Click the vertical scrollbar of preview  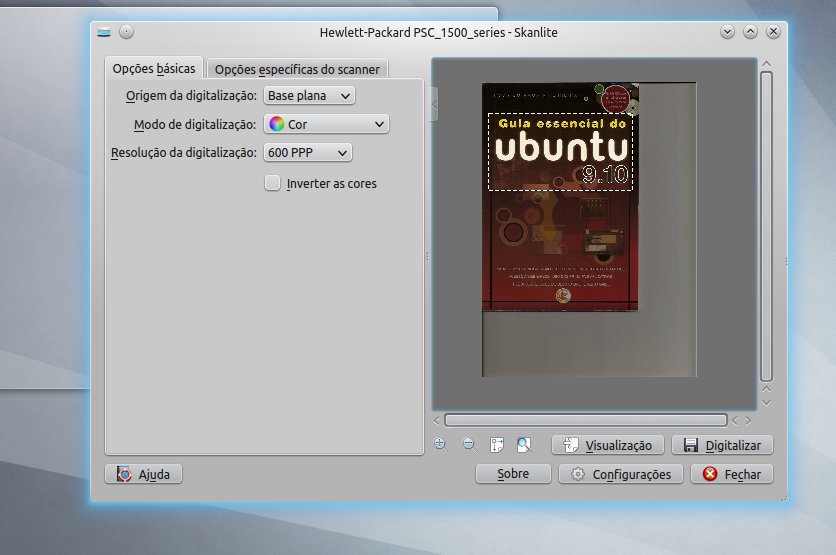point(767,226)
